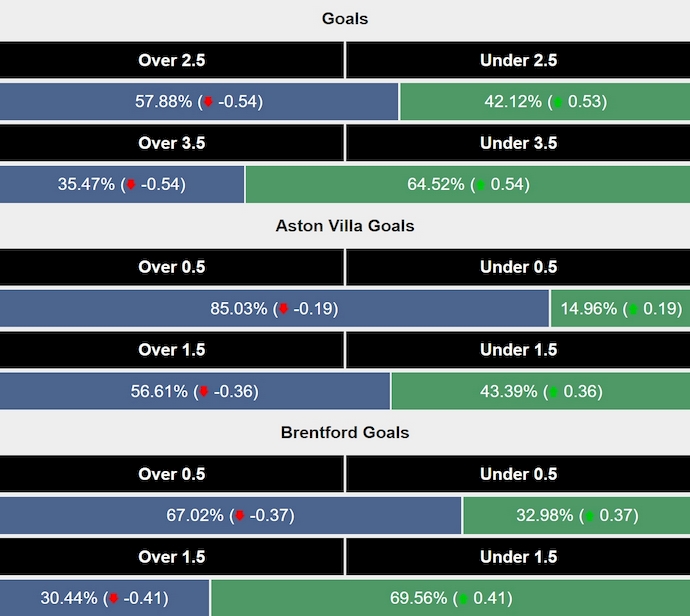This screenshot has height=616, width=690.
Task: Select Aston Villa Under 0.5 header
Action: coord(518,267)
